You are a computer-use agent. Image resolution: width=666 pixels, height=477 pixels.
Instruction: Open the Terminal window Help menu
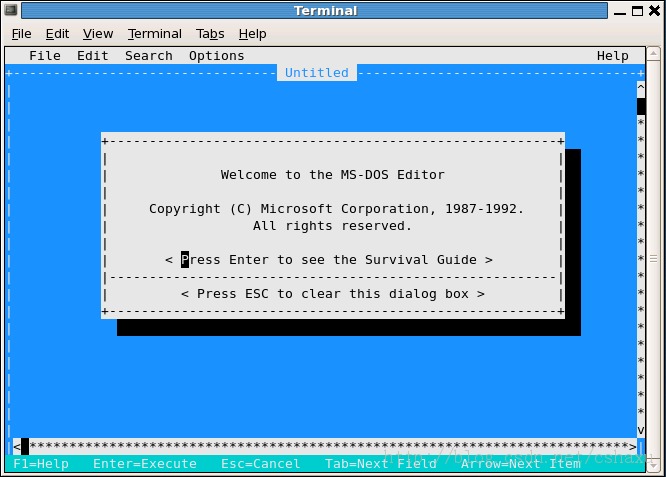pos(252,34)
